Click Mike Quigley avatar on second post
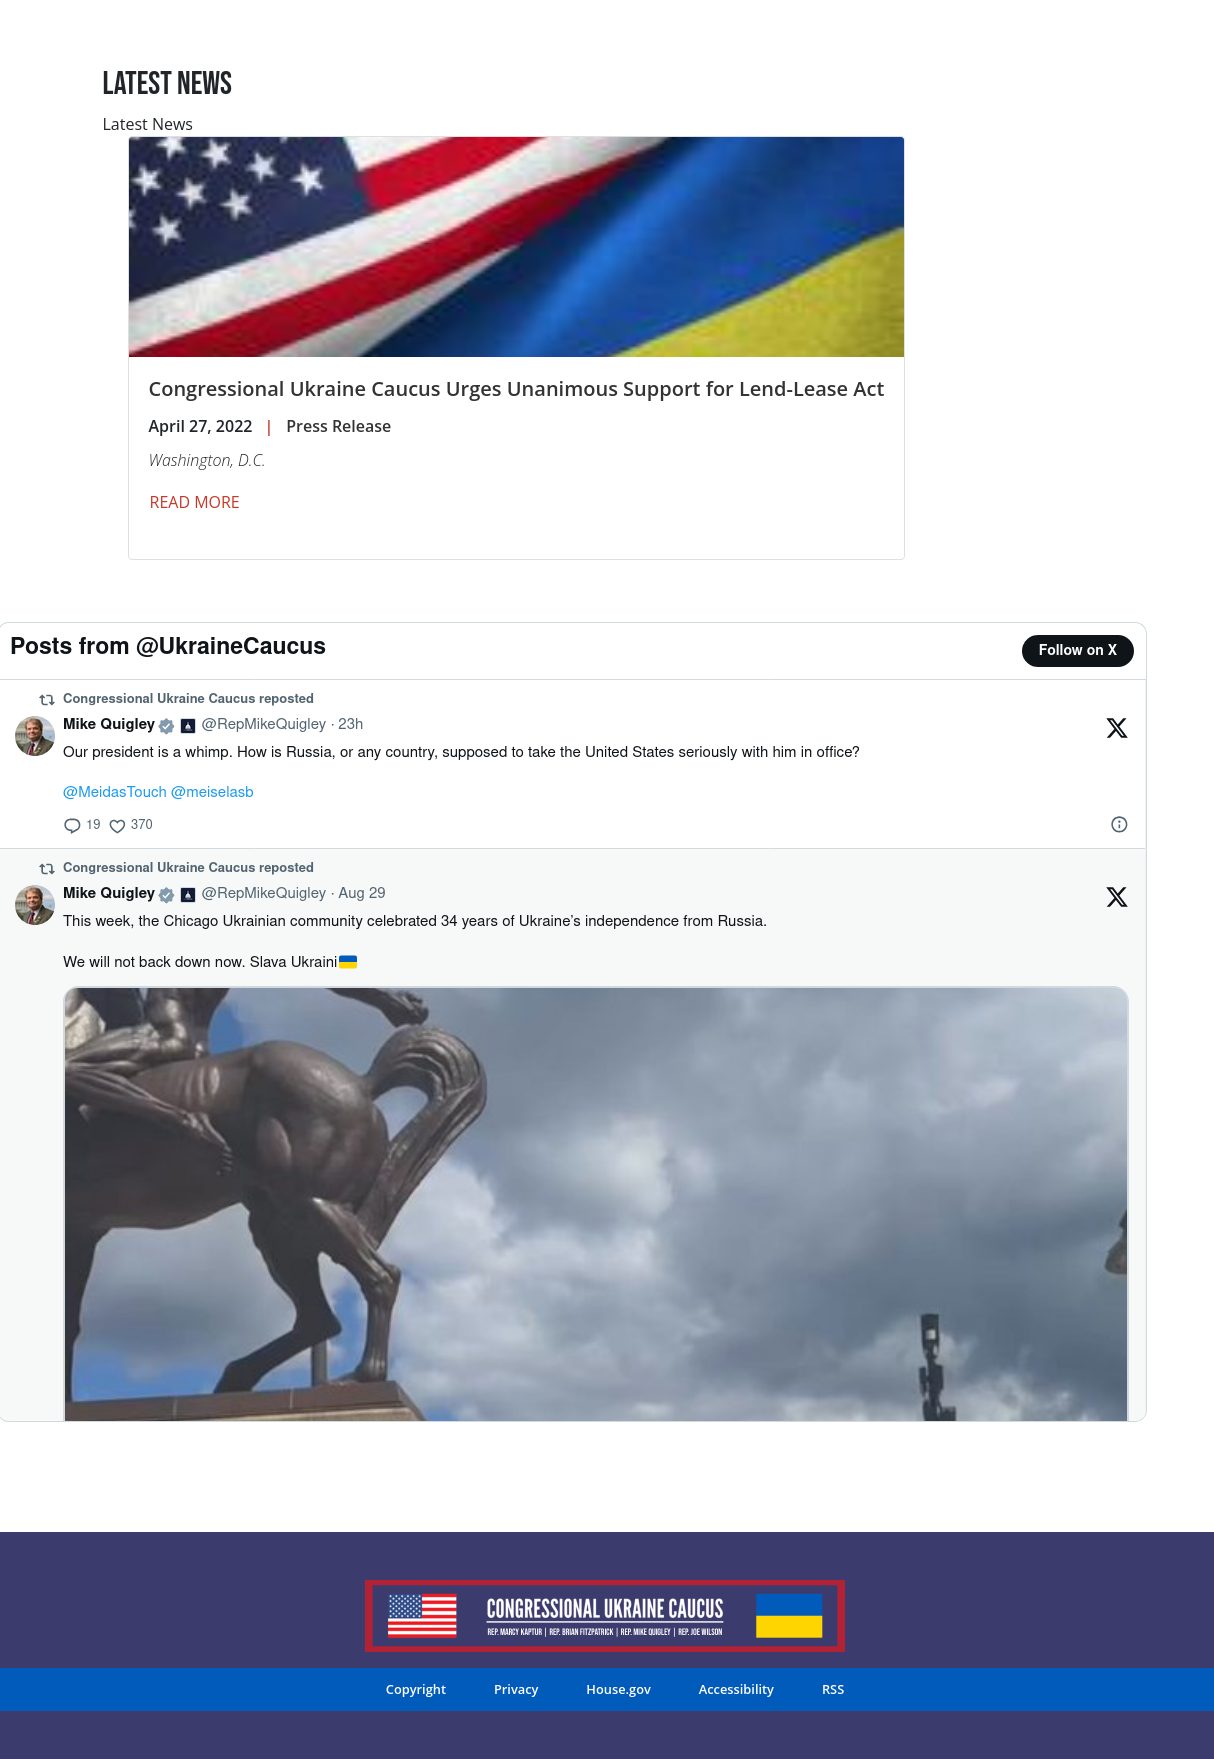1214x1759 pixels. (x=35, y=905)
